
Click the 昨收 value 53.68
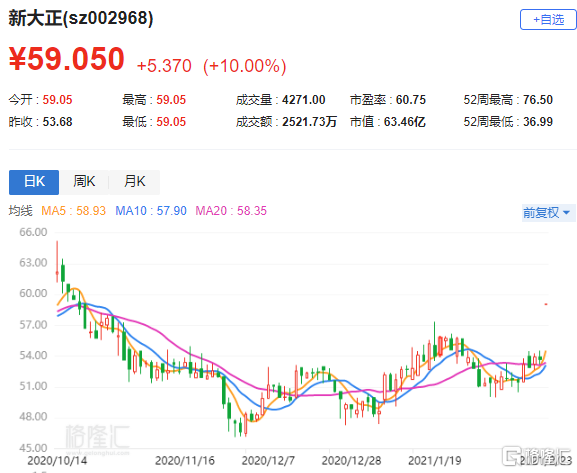(57, 122)
